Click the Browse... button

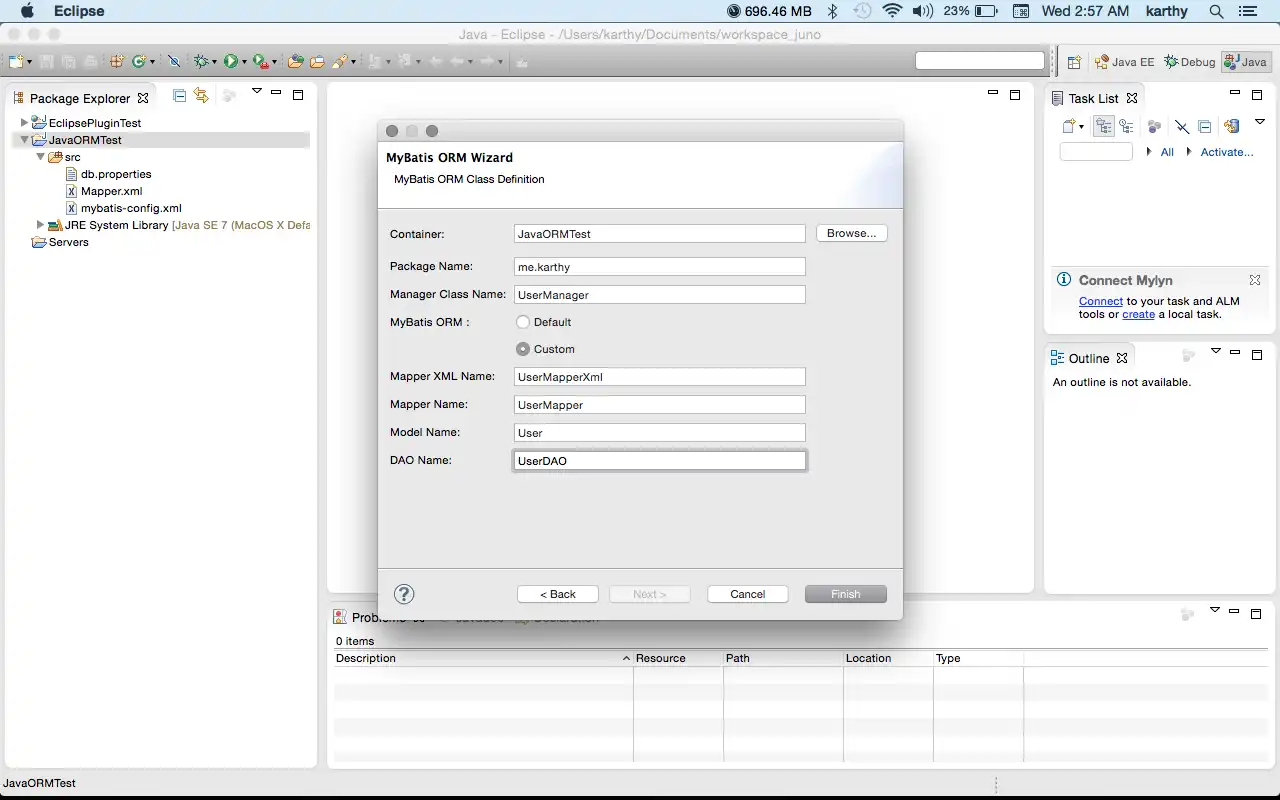[x=852, y=233]
